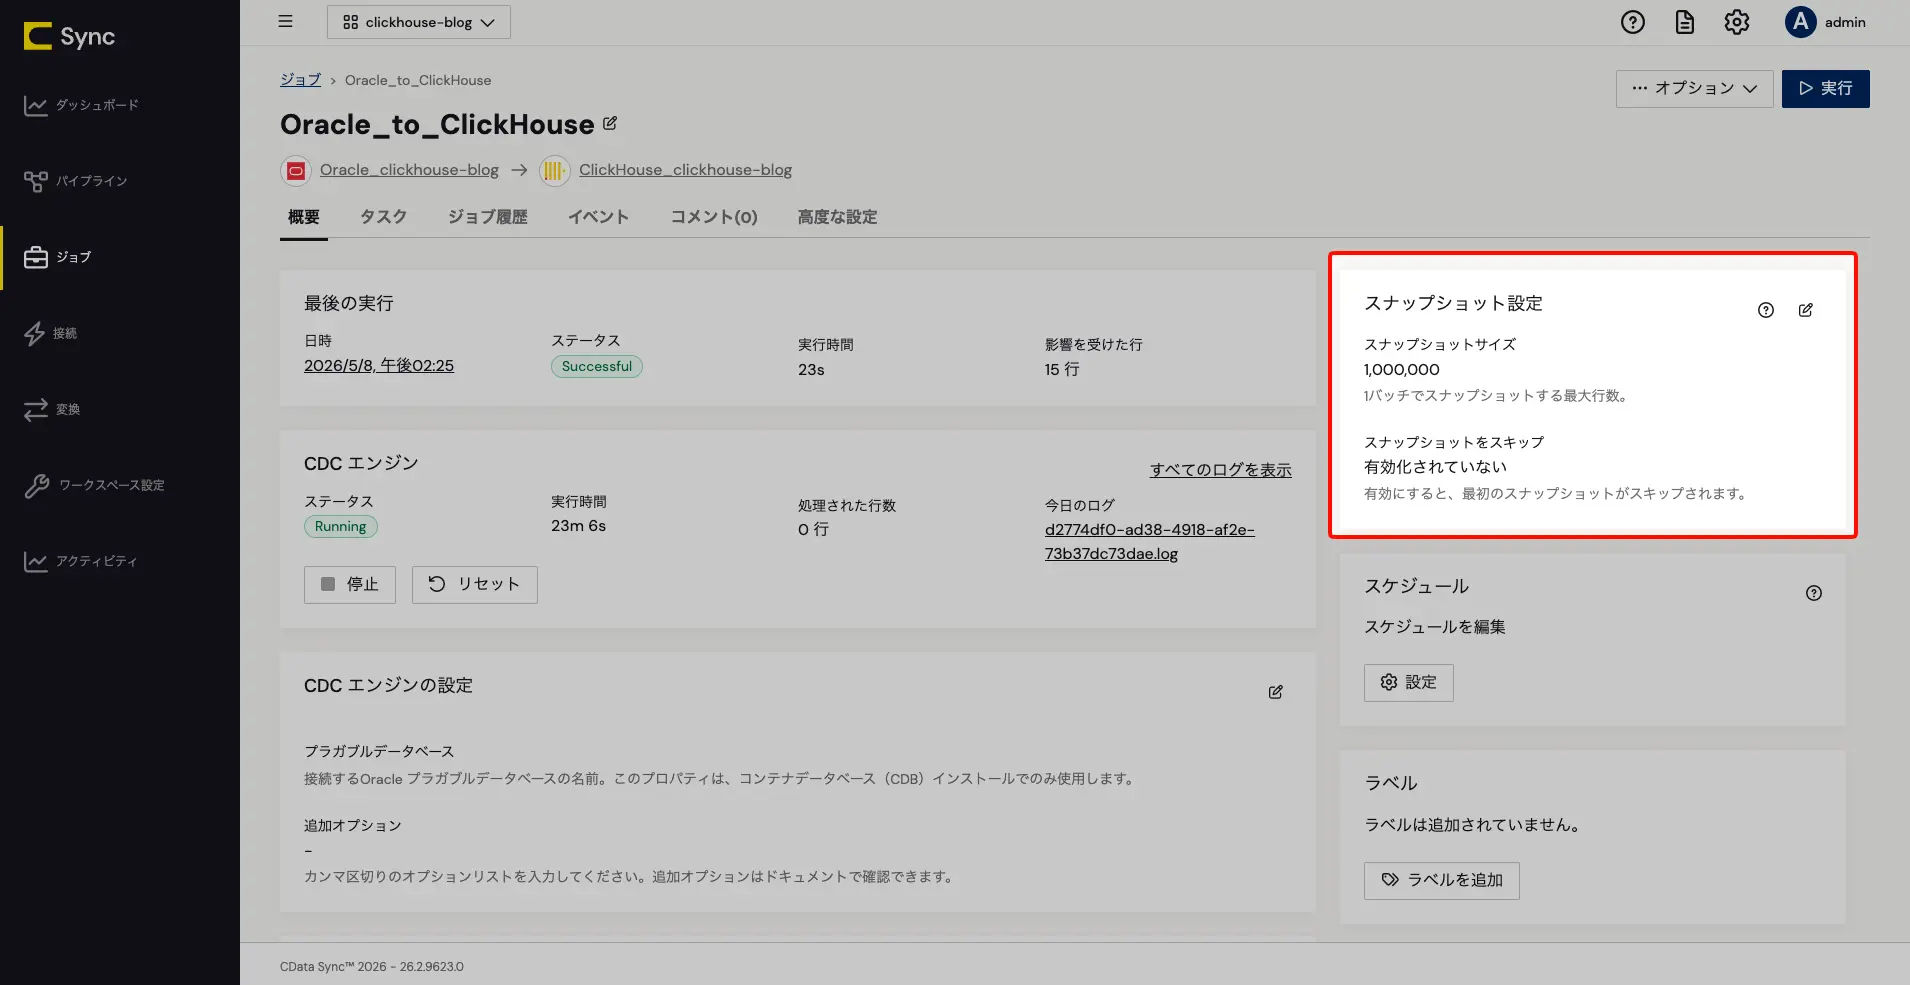Go back via ジョブ breadcrumb link

300,80
